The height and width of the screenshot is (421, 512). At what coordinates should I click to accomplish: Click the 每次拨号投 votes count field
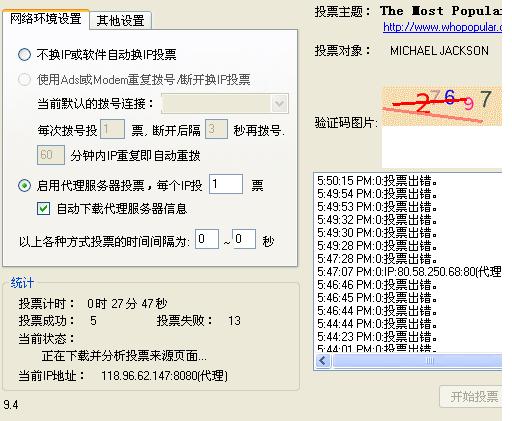point(113,129)
